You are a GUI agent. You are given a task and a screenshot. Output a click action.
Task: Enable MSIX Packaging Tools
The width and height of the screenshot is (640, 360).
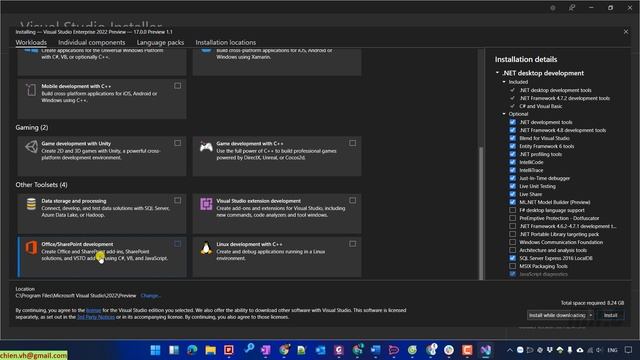coord(513,266)
